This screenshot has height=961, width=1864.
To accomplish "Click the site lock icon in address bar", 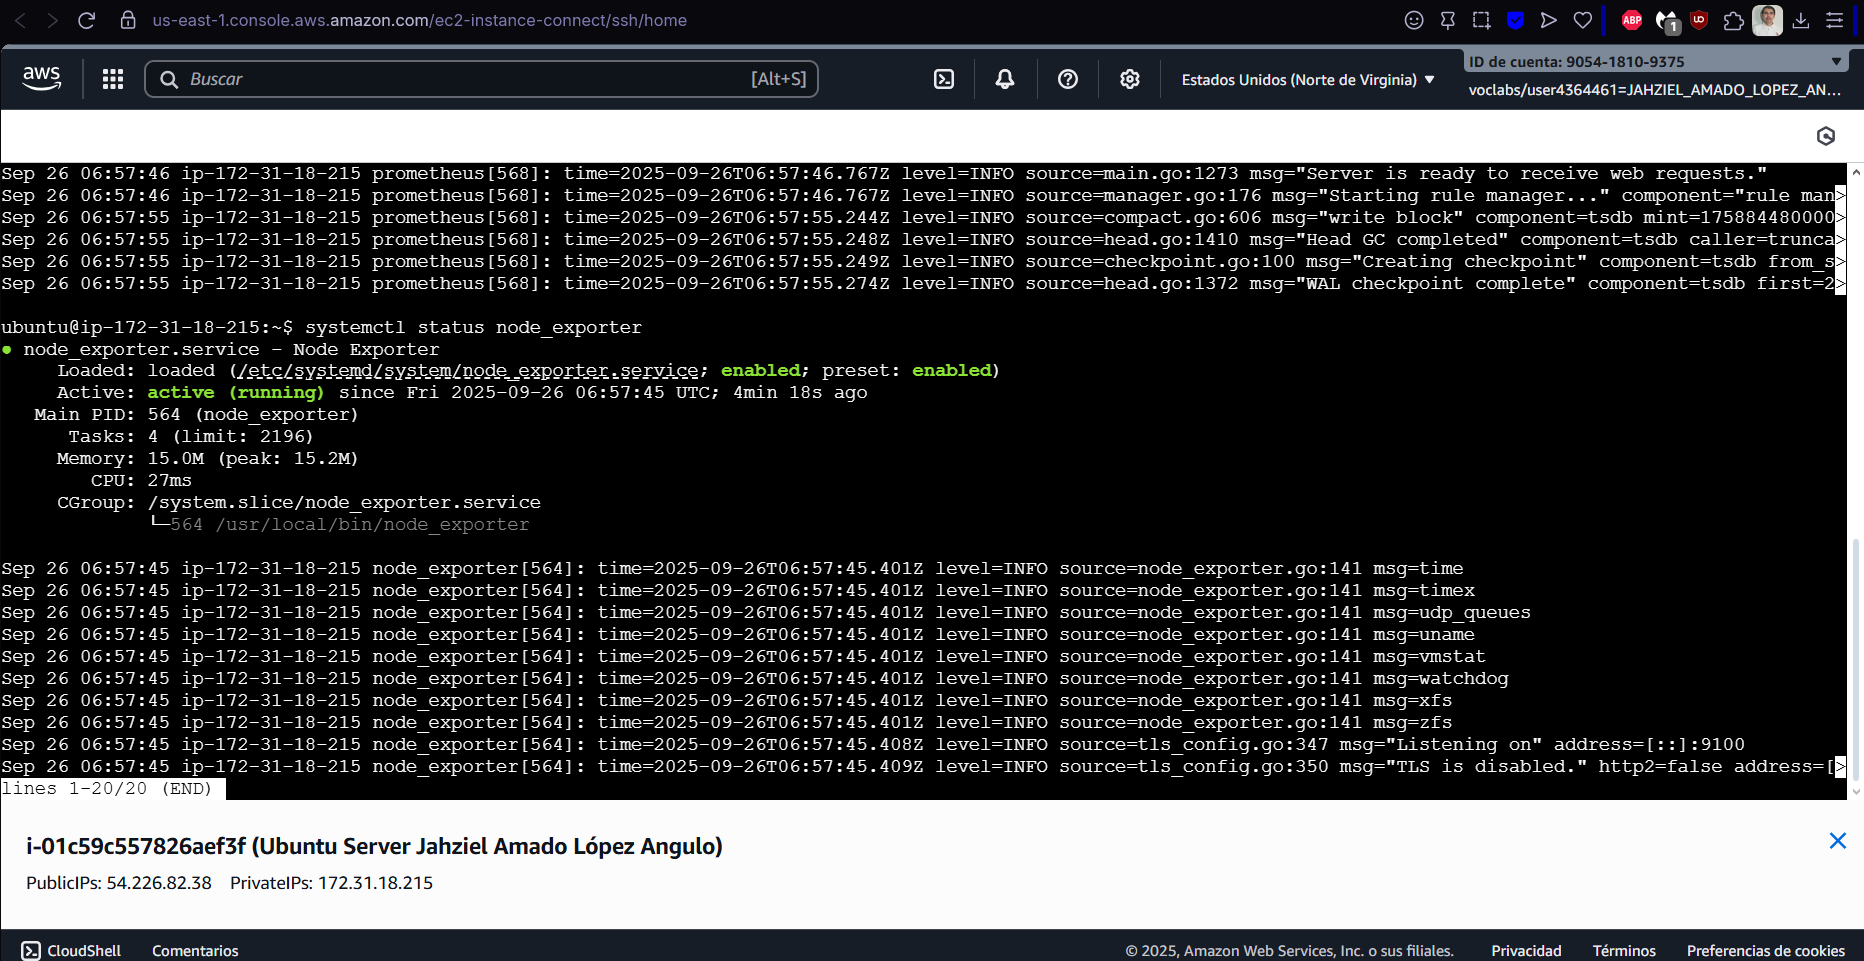I will 128,20.
